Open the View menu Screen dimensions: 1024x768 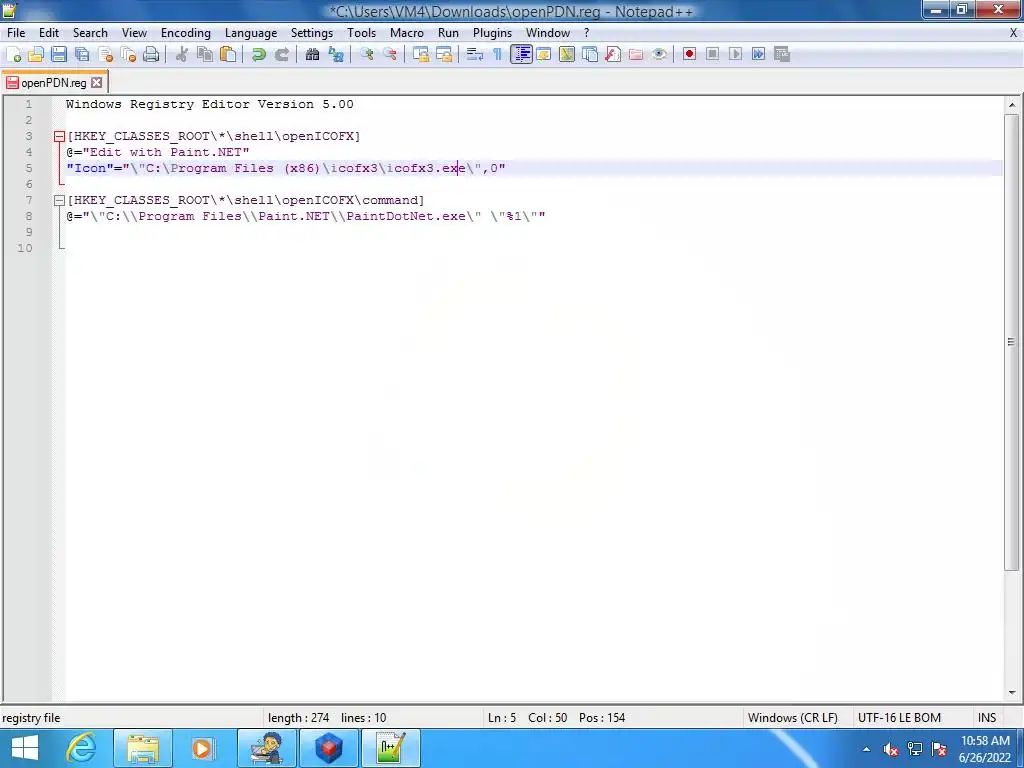point(135,33)
